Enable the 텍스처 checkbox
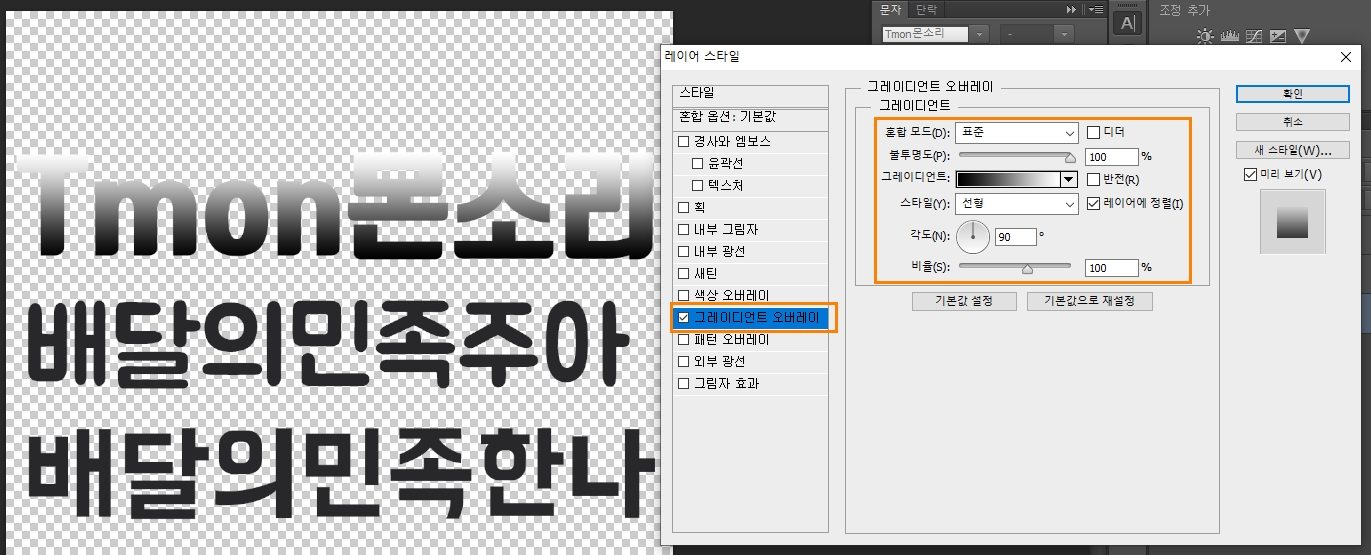The height and width of the screenshot is (555, 1371). coord(699,186)
